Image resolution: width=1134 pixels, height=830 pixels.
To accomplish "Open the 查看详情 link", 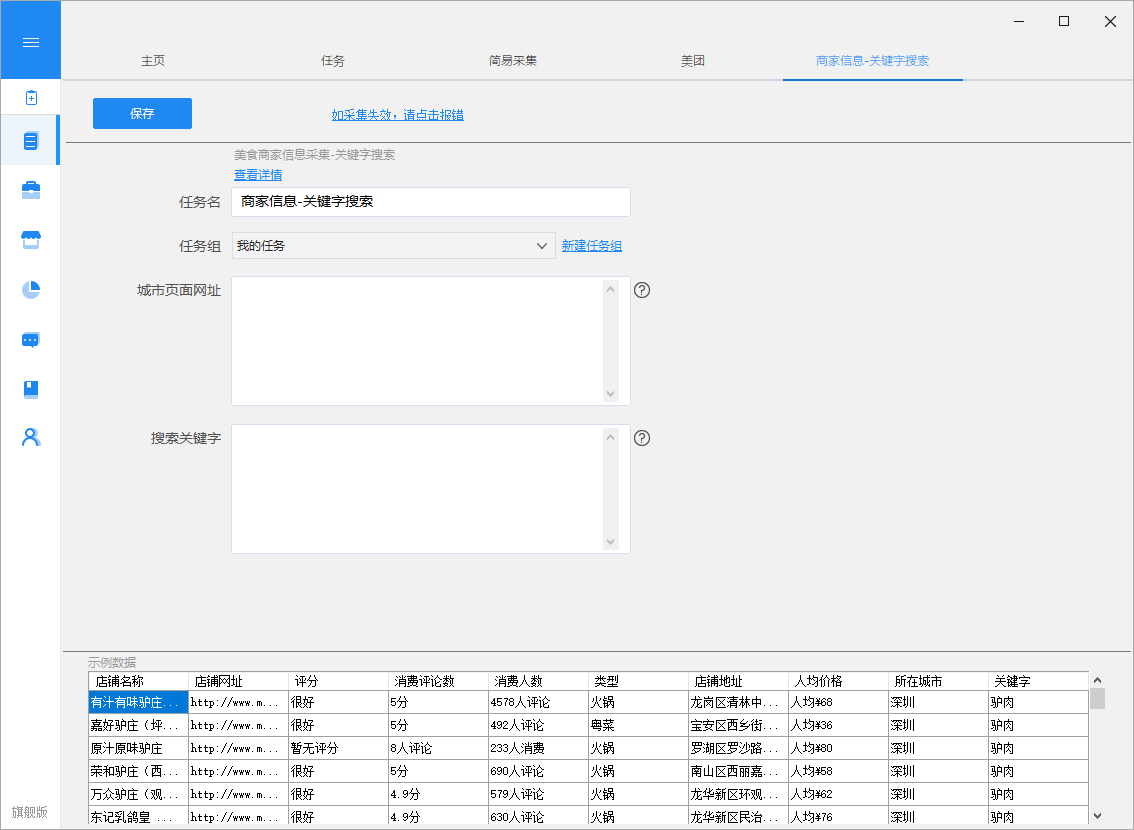I will (x=258, y=175).
